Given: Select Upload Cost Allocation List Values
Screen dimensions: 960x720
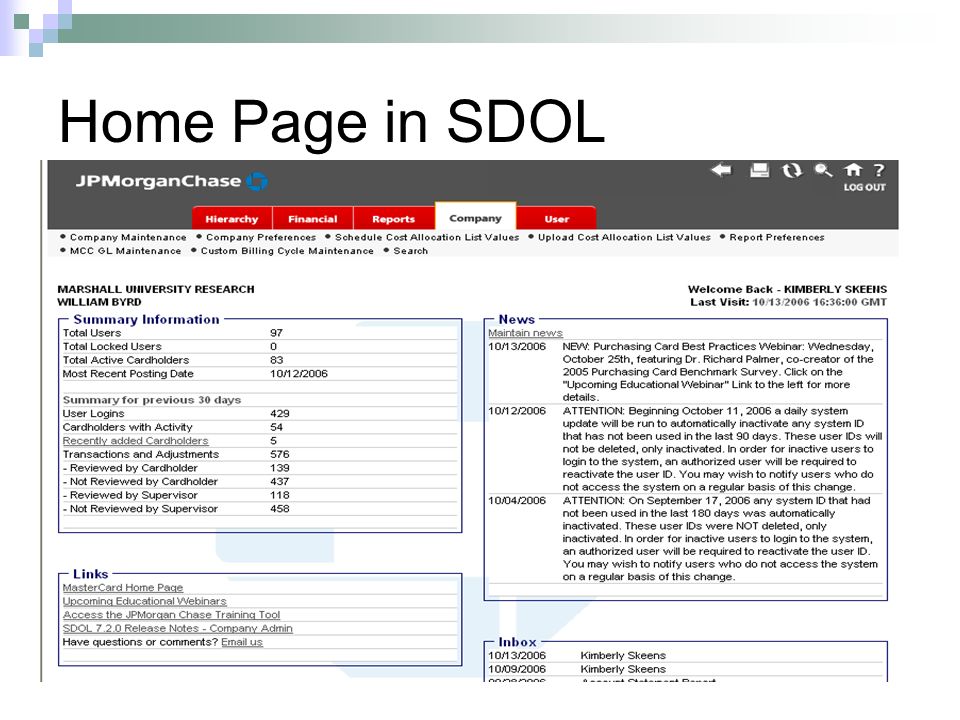Looking at the screenshot, I should pyautogui.click(x=624, y=237).
